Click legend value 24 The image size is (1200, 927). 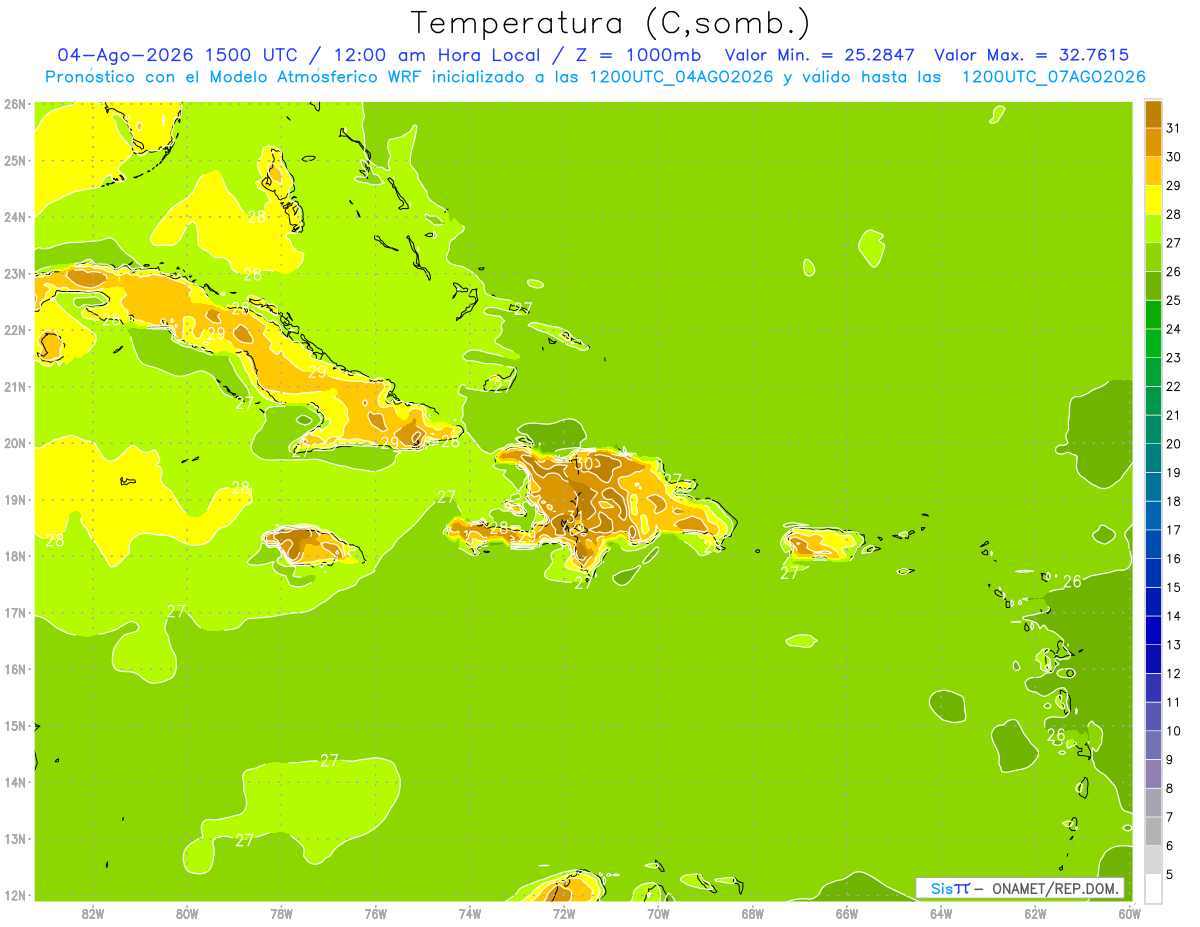pos(1172,329)
